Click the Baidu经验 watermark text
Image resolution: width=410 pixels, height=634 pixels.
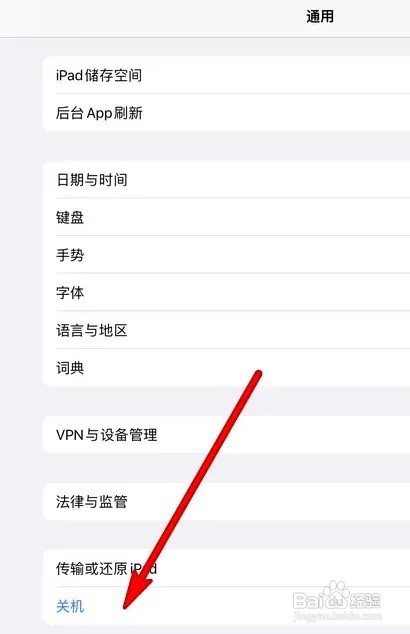click(x=336, y=600)
